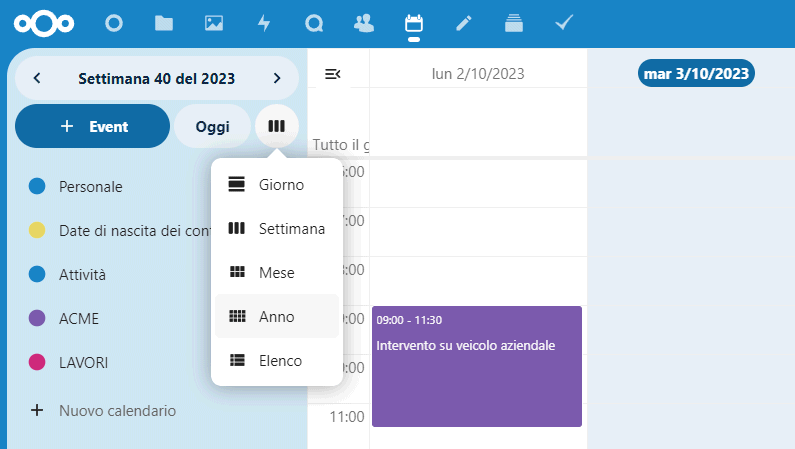Open the Dashboard app icon
Screen dimensions: 795x449
(114, 23)
